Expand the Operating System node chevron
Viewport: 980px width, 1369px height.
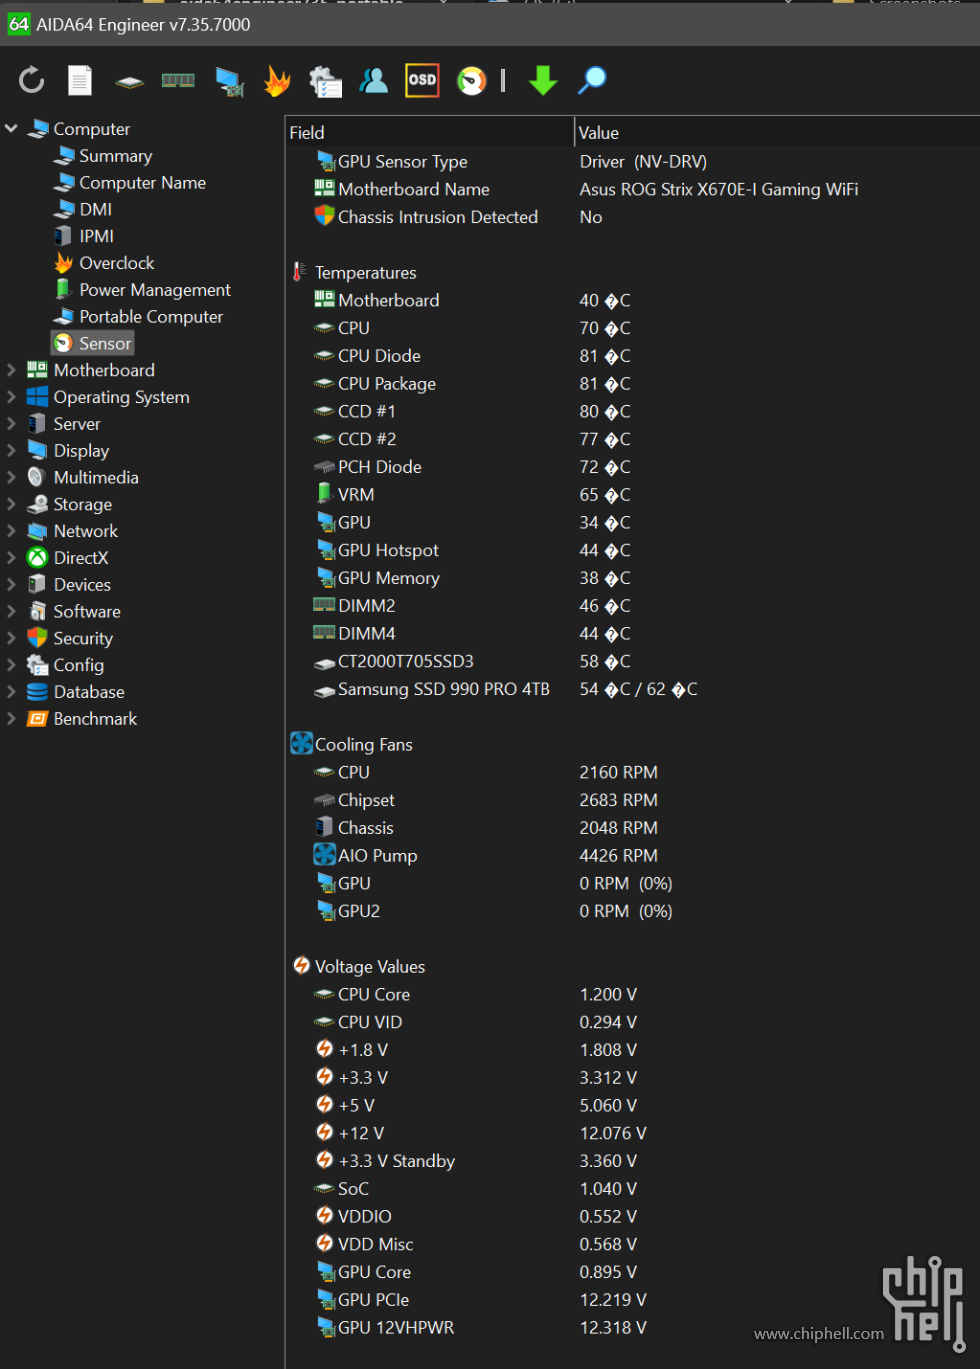12,397
